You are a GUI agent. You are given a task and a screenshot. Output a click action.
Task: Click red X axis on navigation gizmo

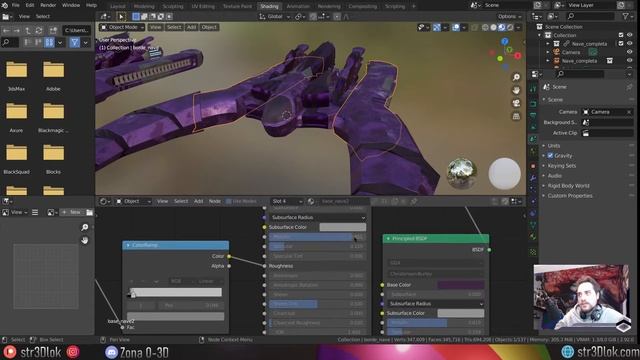click(x=518, y=56)
